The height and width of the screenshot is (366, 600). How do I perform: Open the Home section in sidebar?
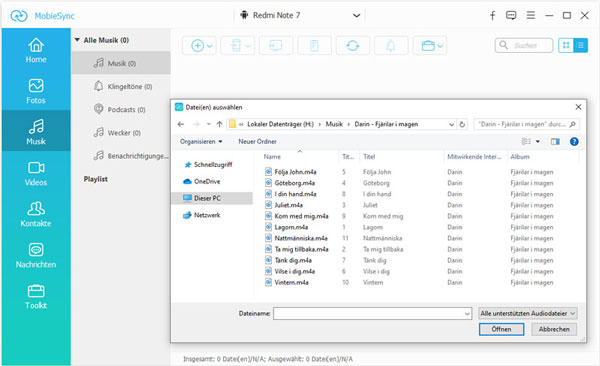tap(36, 51)
